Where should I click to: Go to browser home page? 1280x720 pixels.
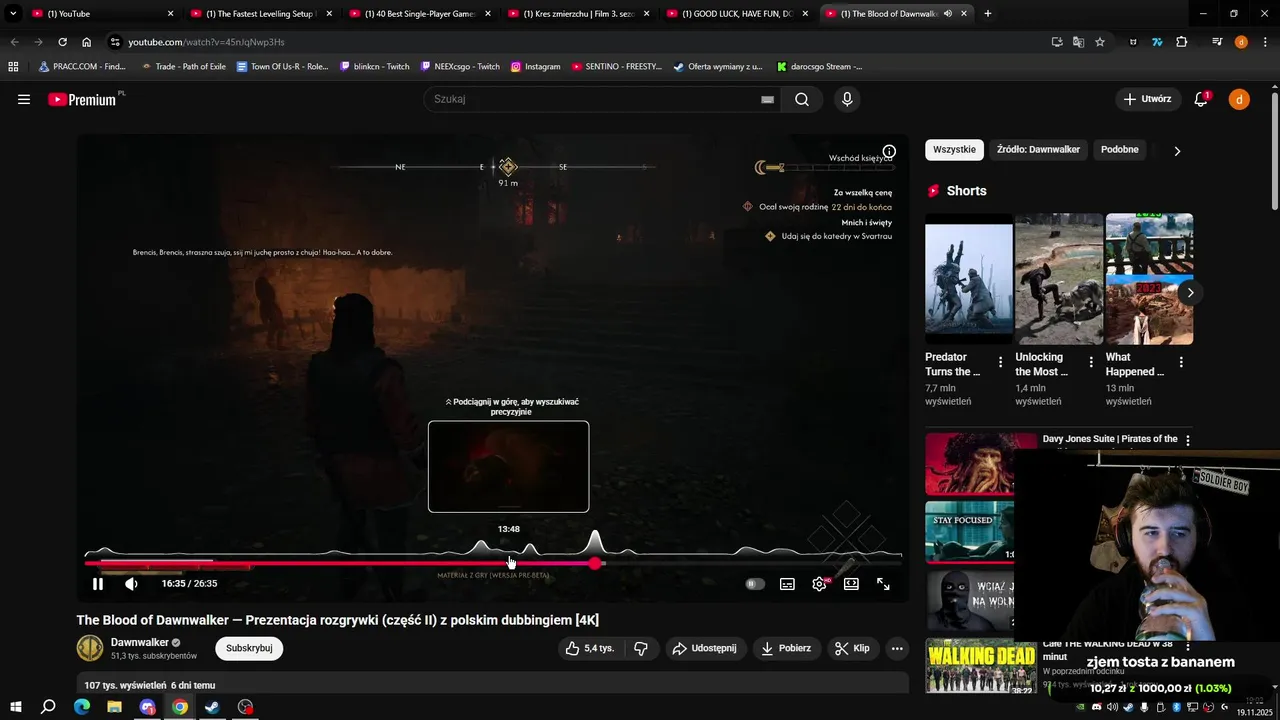tap(87, 42)
